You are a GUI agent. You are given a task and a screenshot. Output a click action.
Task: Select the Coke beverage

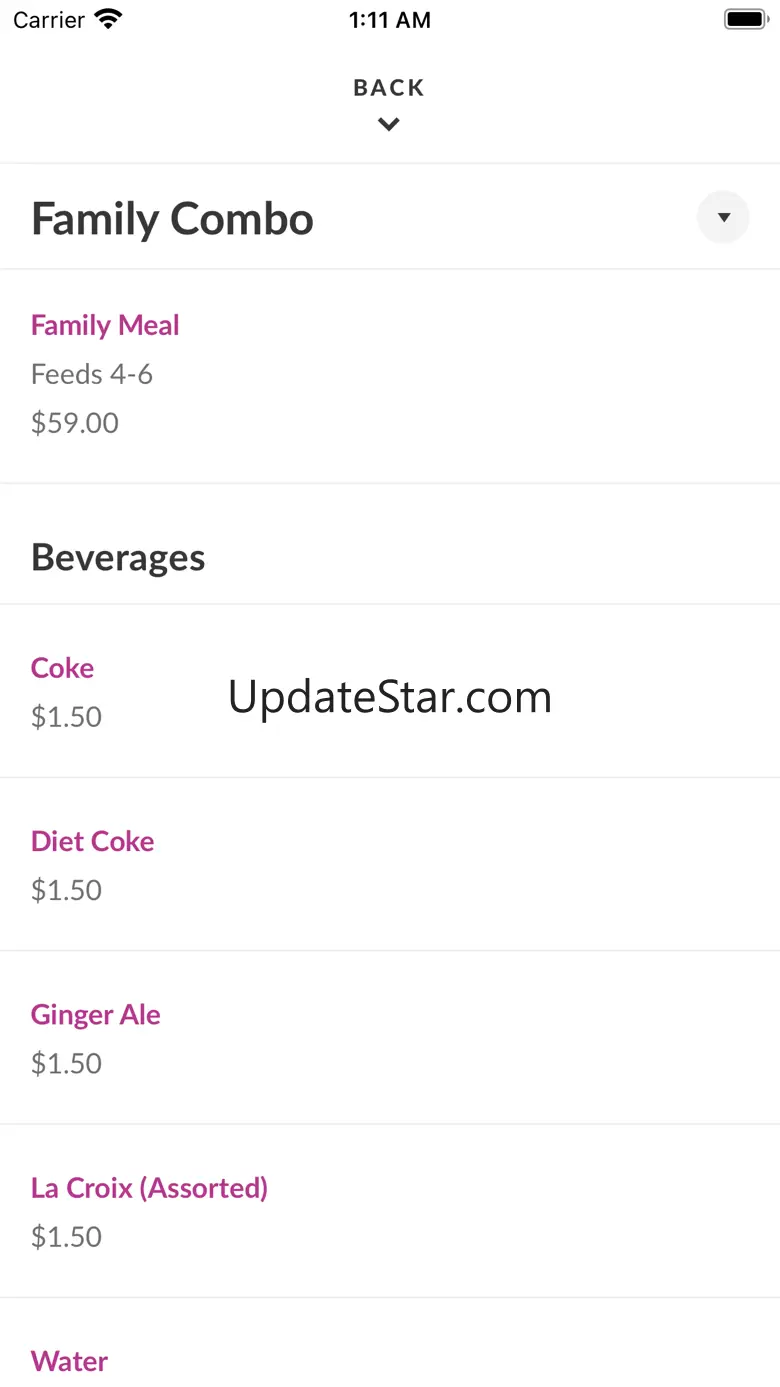62,668
